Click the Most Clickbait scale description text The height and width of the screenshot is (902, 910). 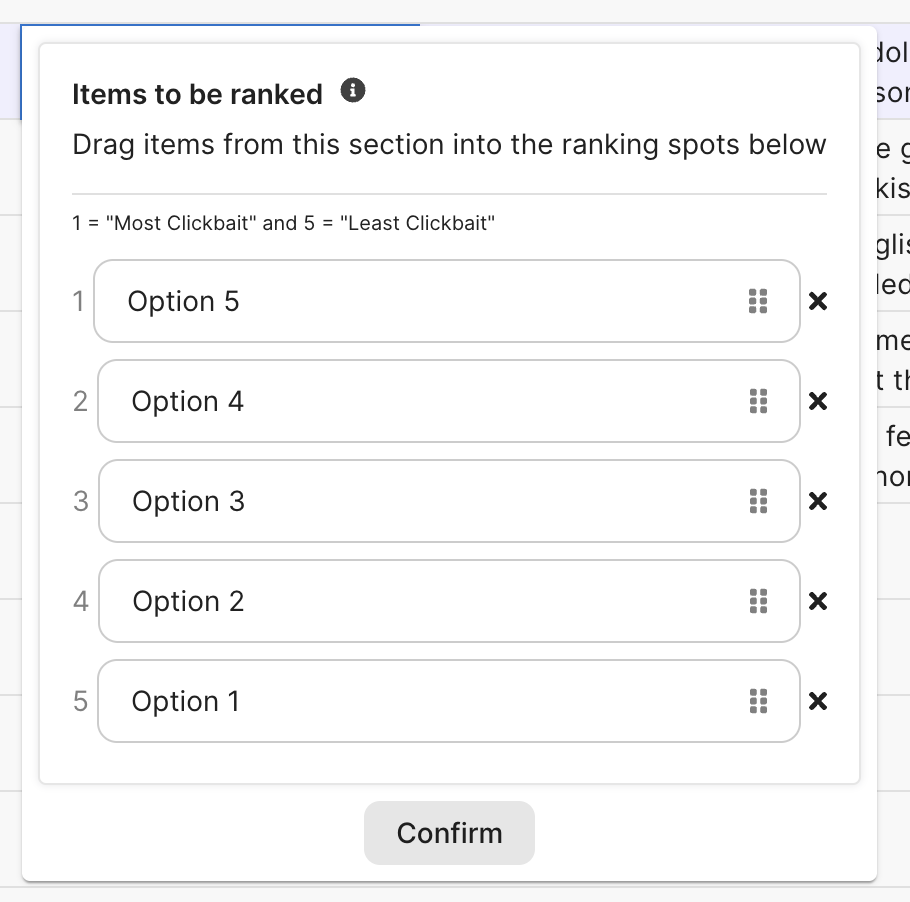(283, 223)
